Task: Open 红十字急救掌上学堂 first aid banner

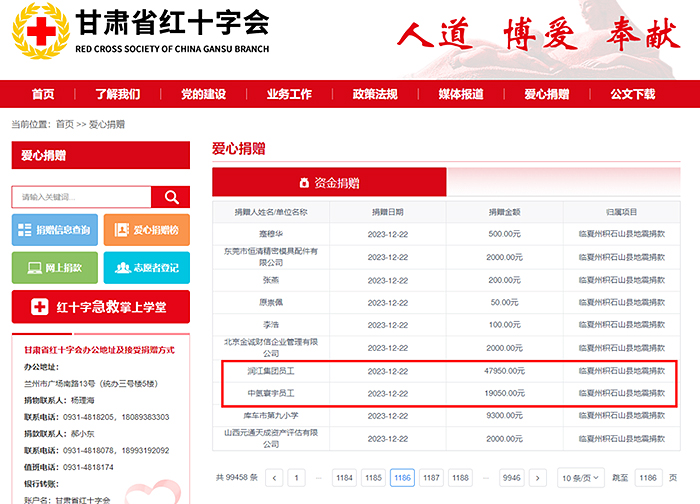Action: (x=100, y=306)
